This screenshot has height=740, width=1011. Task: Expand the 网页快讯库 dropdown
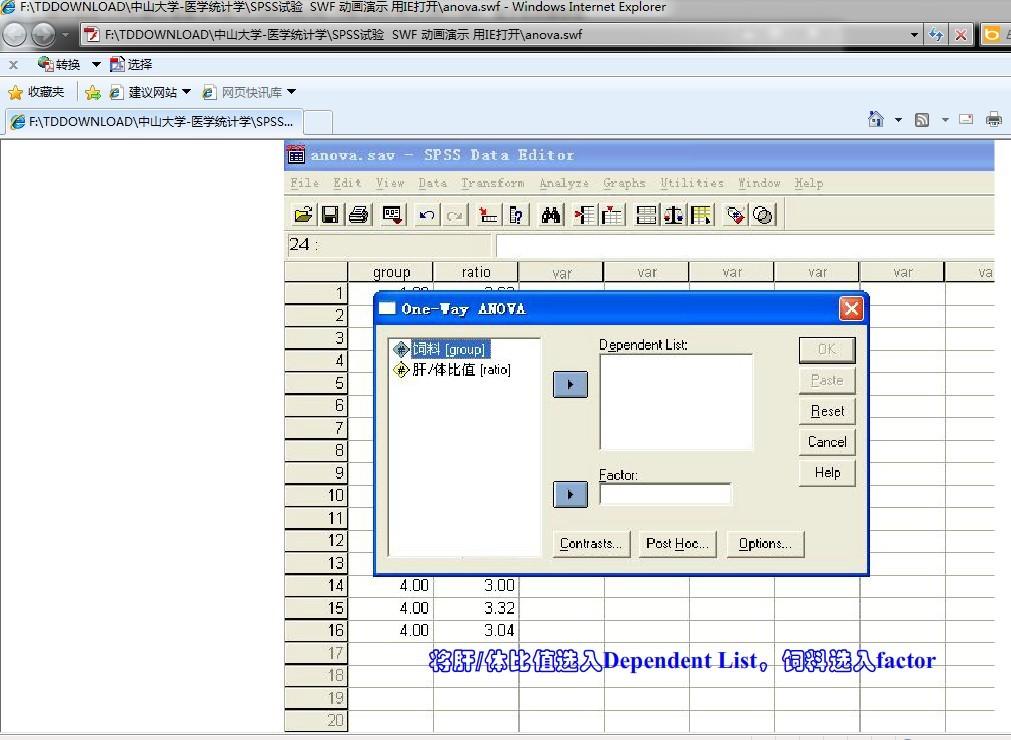(x=291, y=92)
